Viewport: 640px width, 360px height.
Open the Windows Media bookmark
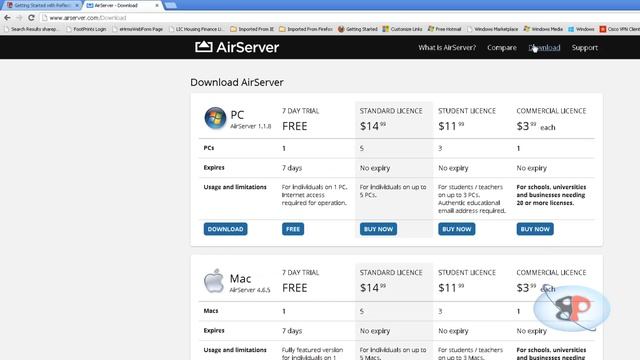point(543,29)
